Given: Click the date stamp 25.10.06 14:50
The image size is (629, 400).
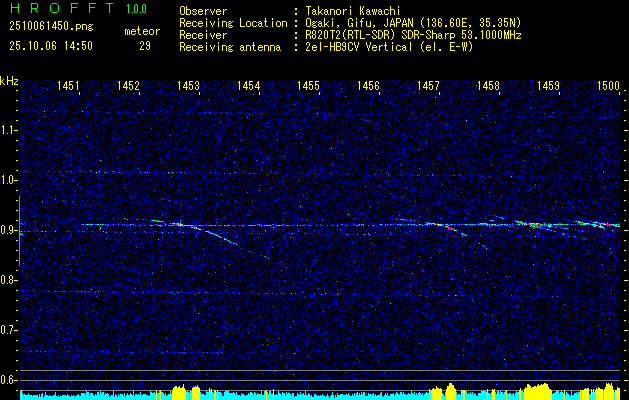Looking at the screenshot, I should [51, 46].
